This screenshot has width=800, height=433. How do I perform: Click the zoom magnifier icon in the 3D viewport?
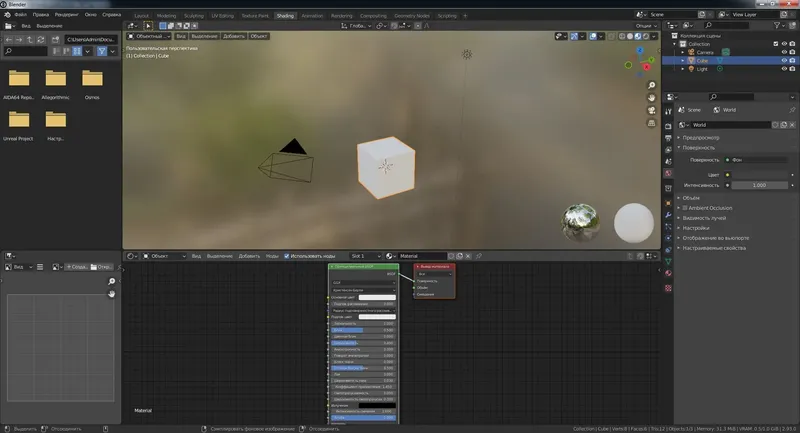click(652, 86)
